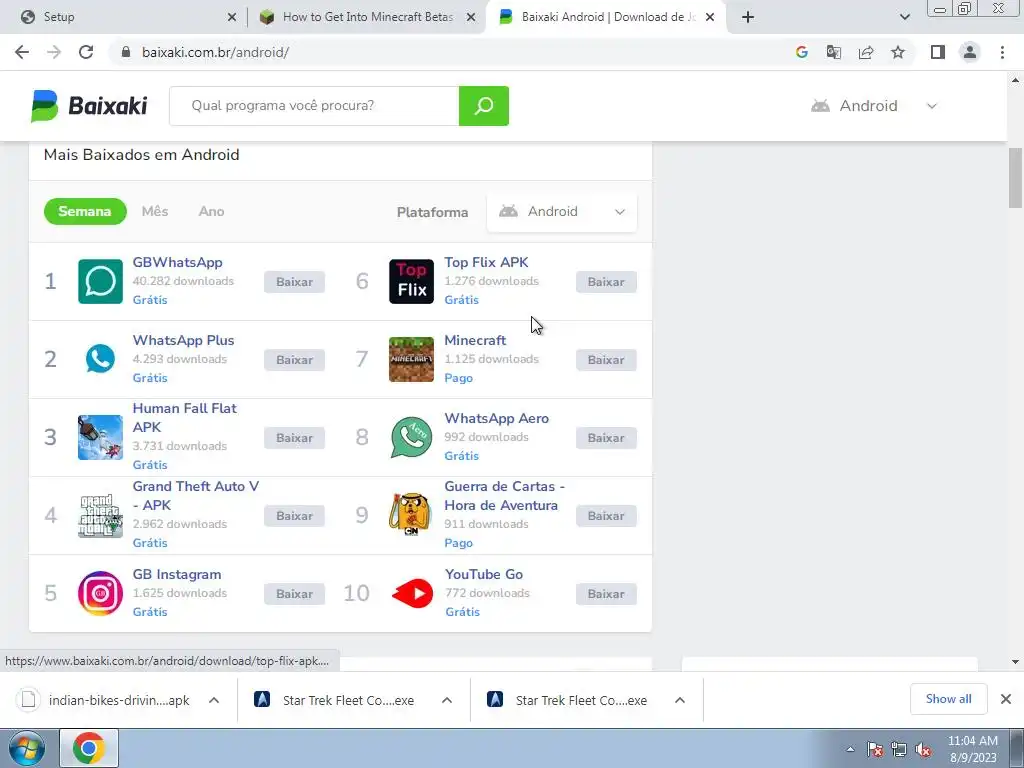Click Baixar for GB Instagram
This screenshot has width=1024, height=768.
tap(295, 594)
